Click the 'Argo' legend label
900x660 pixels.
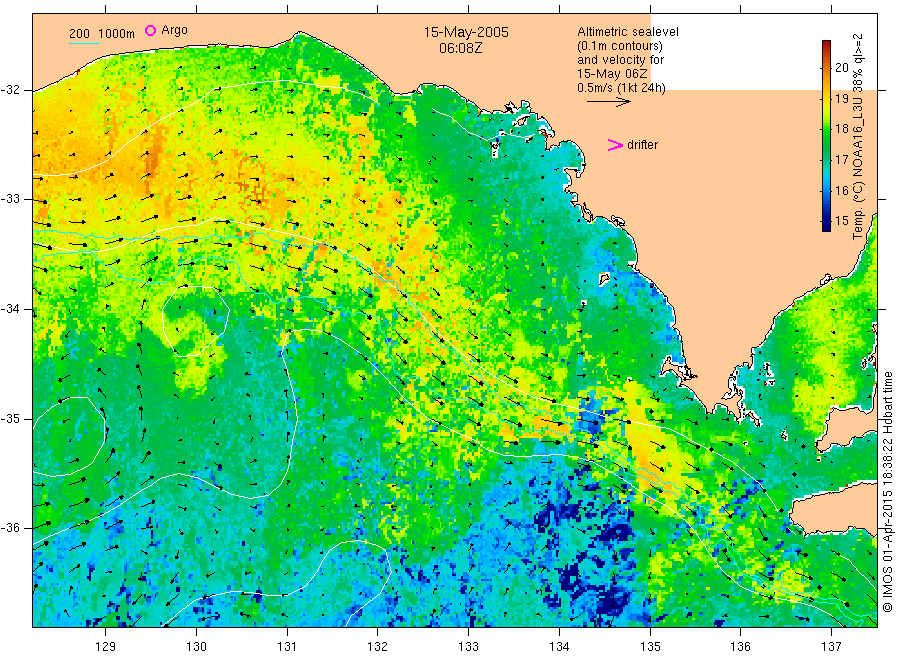click(x=174, y=30)
